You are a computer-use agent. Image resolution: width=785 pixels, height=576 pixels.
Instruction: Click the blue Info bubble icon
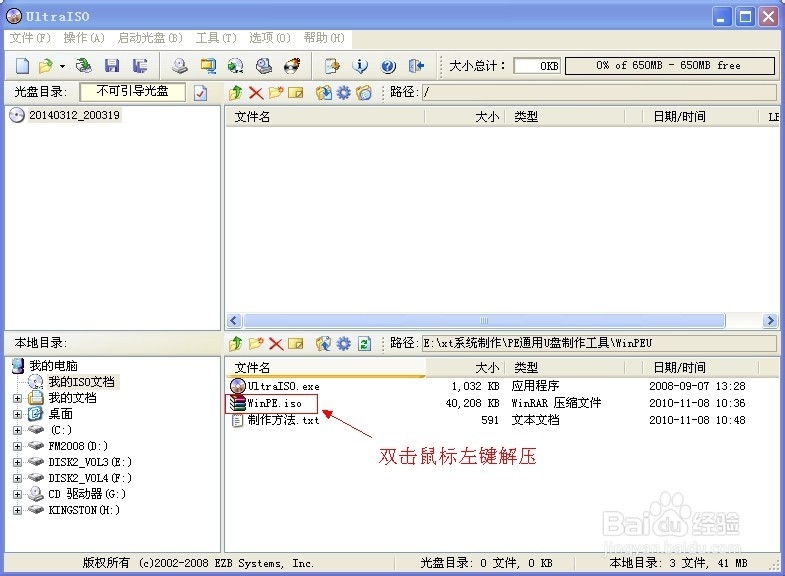pyautogui.click(x=360, y=66)
